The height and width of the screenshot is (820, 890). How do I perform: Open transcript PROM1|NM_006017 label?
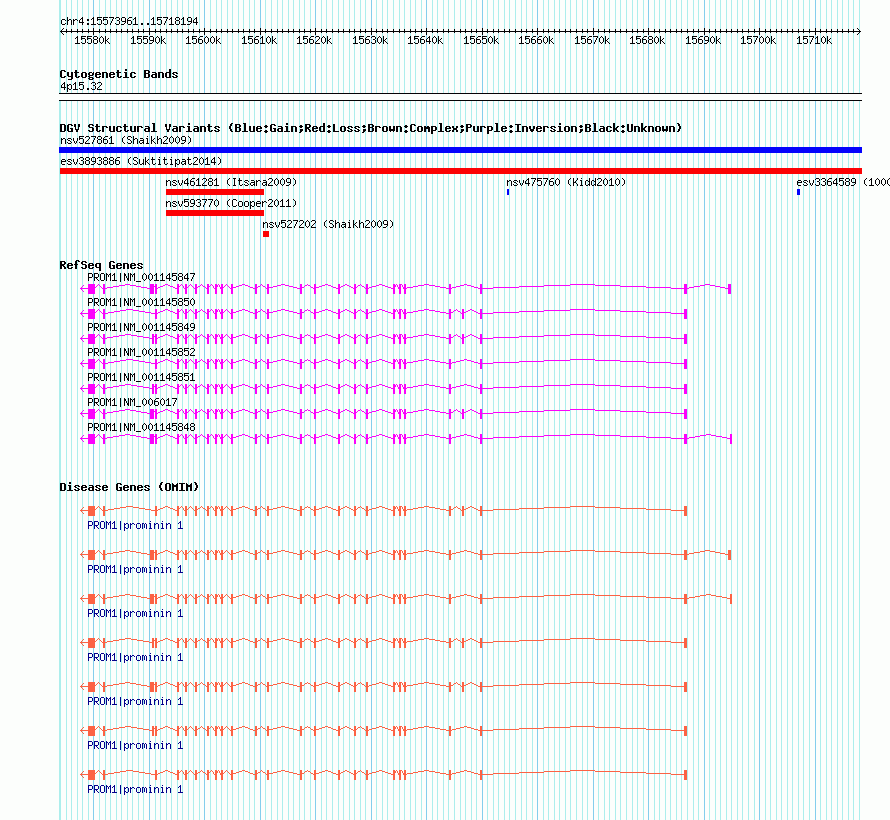point(132,402)
